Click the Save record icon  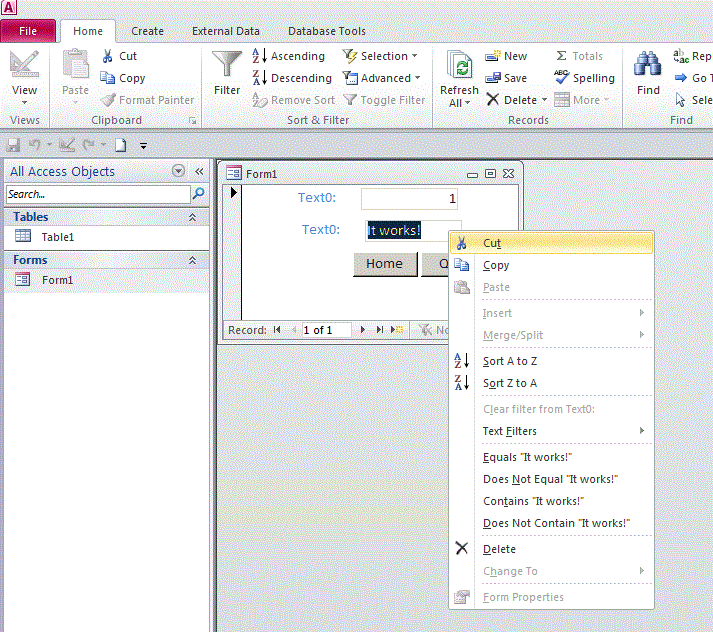coord(493,78)
